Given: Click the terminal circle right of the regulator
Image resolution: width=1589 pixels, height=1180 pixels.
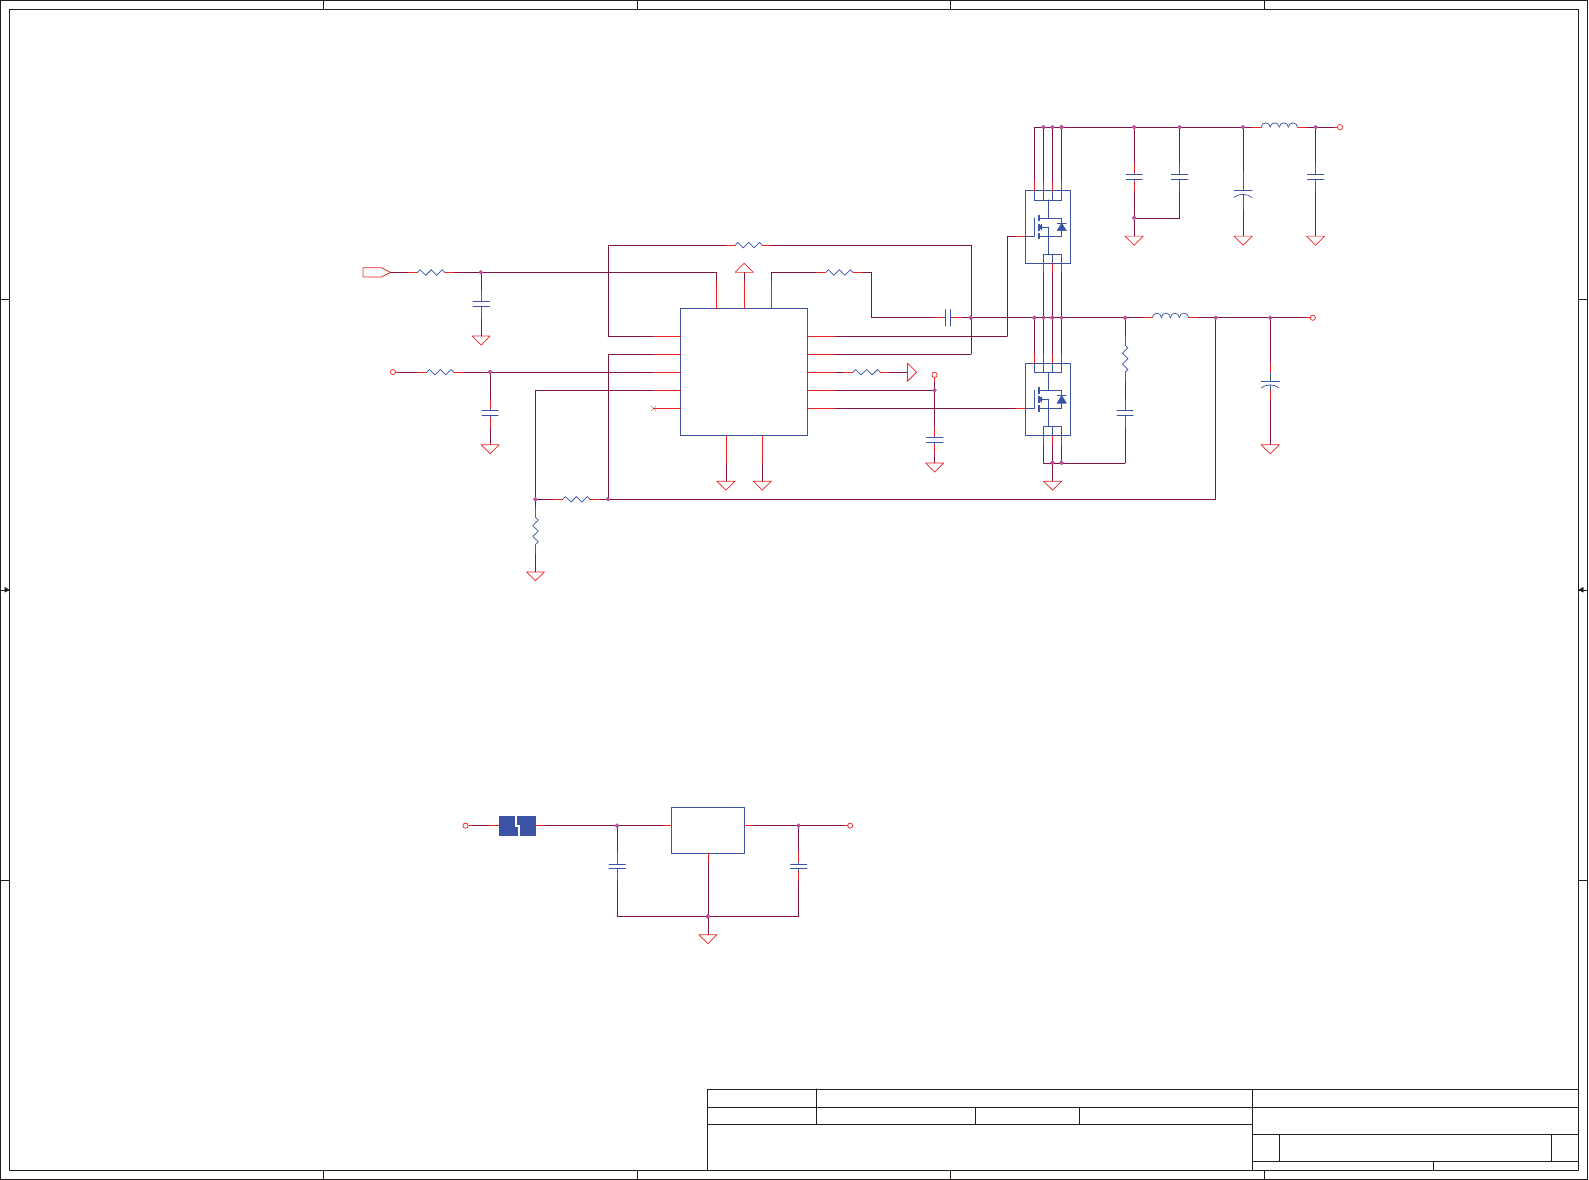Looking at the screenshot, I should click(x=850, y=826).
